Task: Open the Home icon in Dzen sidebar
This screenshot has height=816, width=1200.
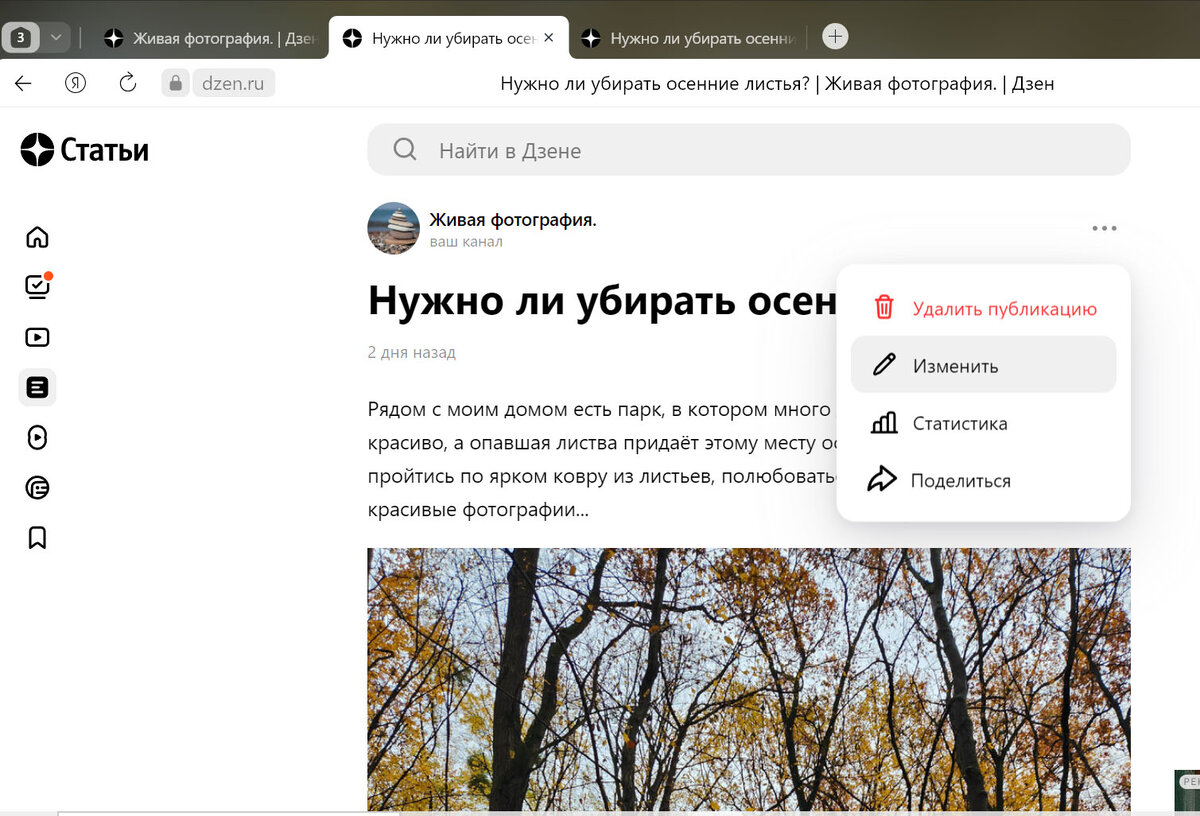Action: (37, 237)
